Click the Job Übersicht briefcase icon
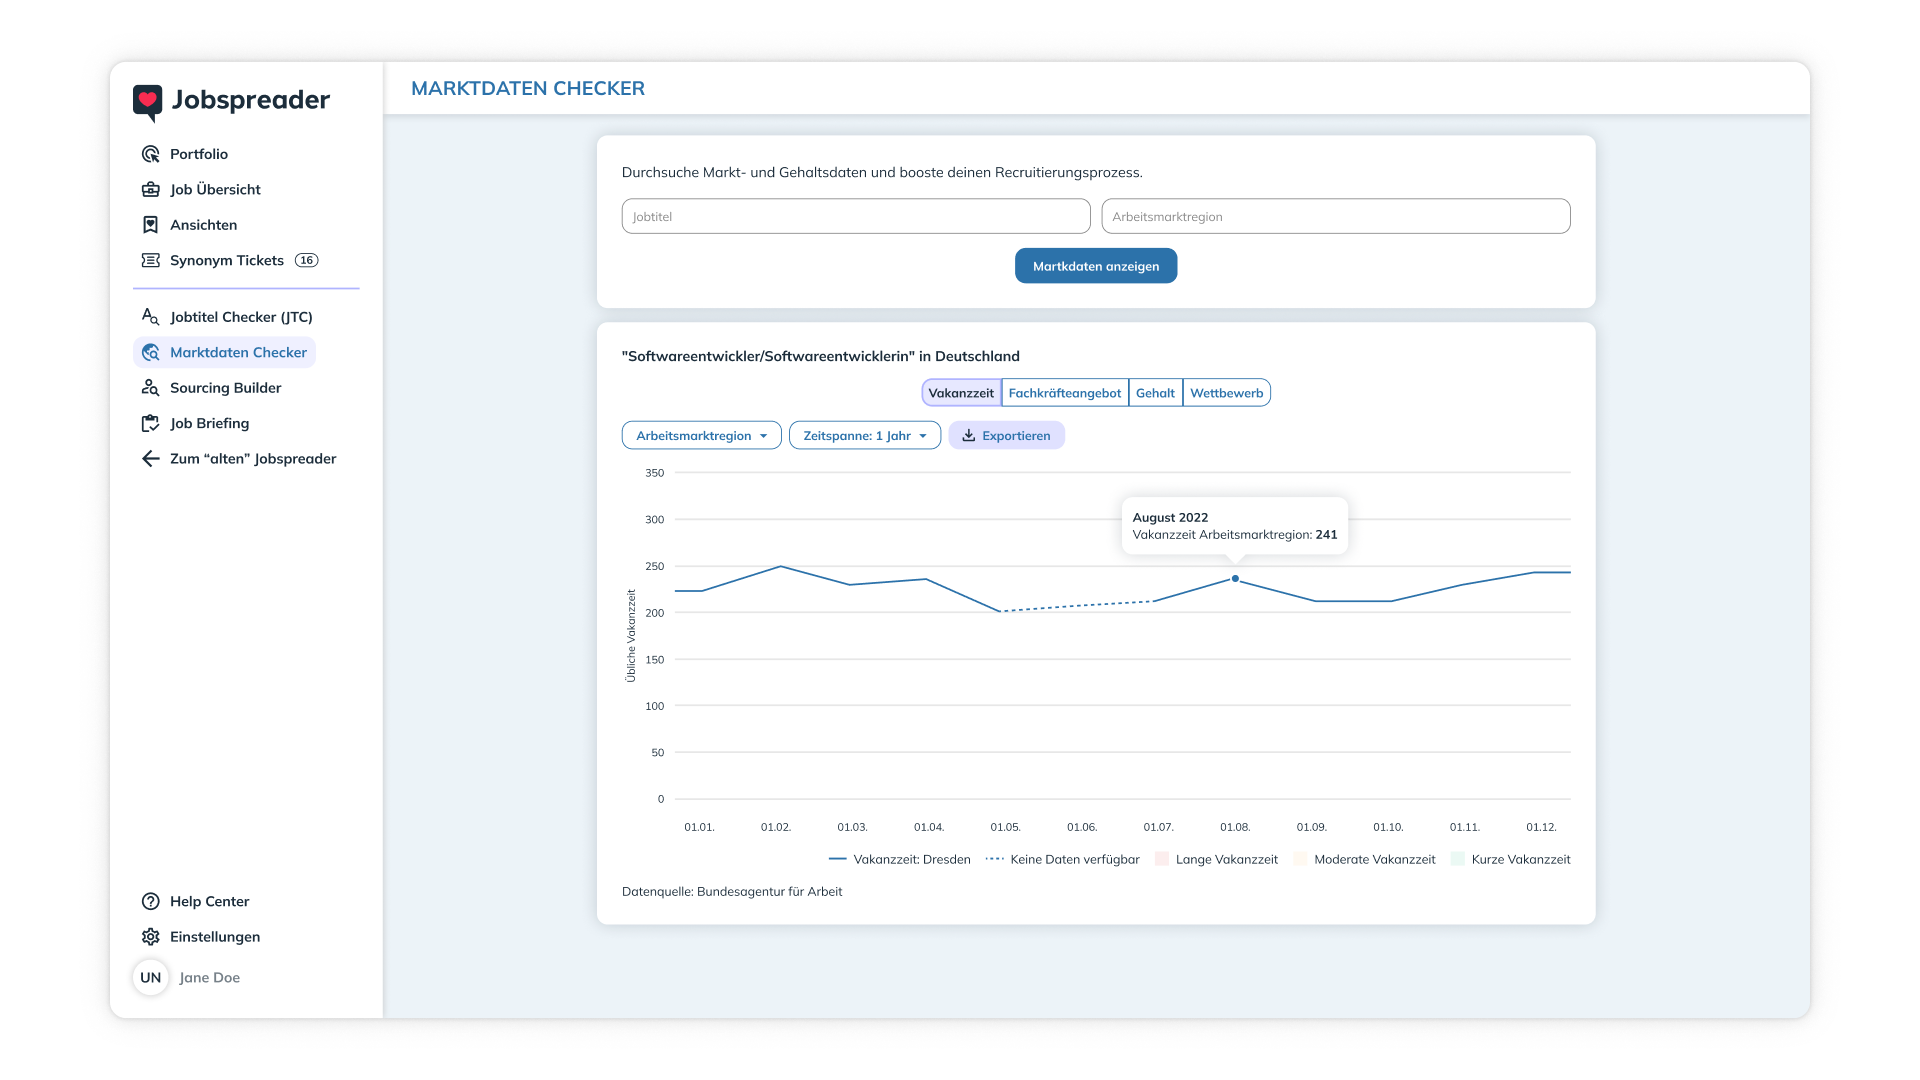The width and height of the screenshot is (1920, 1080). (x=150, y=189)
